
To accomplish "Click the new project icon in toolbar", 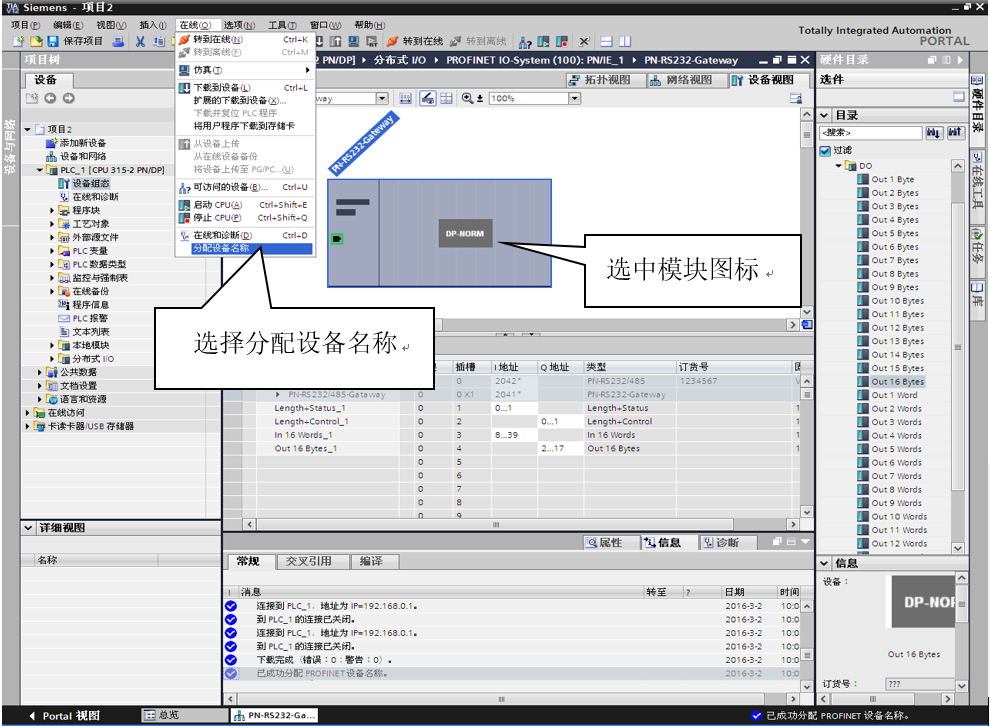I will point(18,42).
